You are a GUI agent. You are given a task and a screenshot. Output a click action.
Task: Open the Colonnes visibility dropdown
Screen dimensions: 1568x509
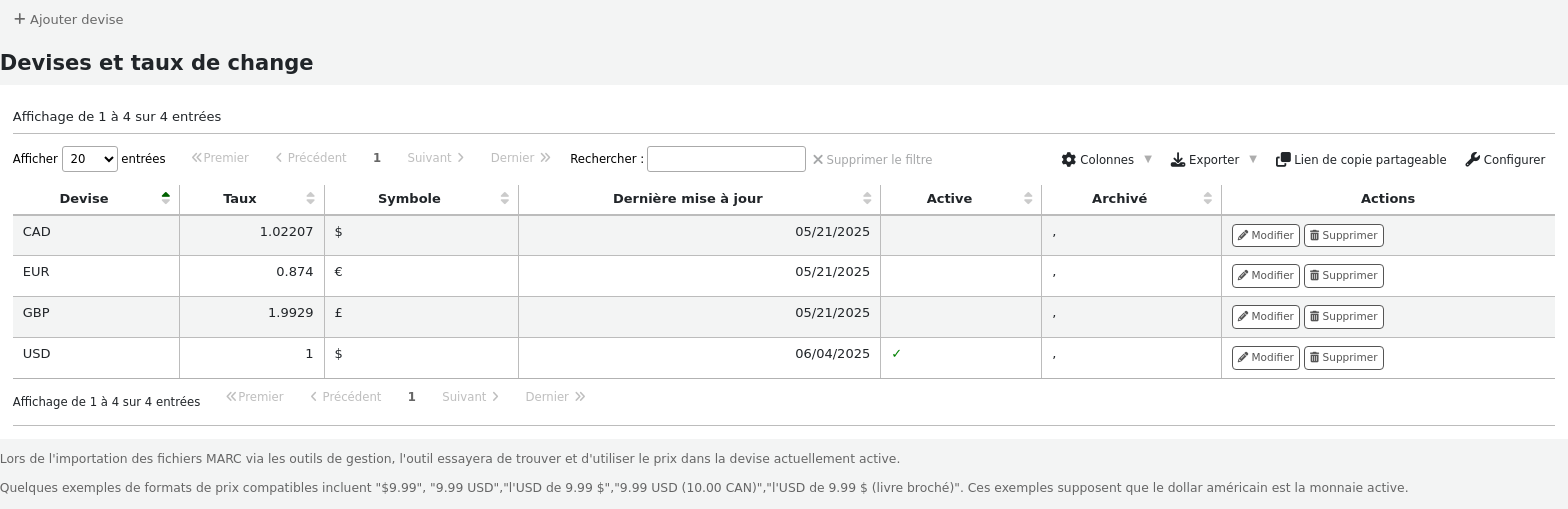(x=1106, y=159)
